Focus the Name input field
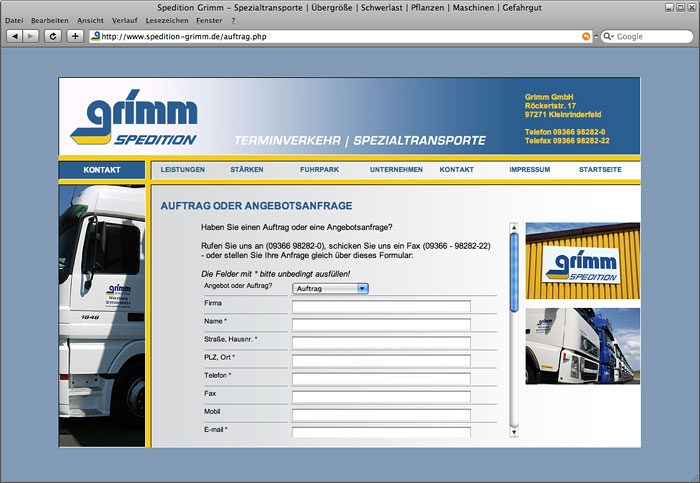Viewport: 700px width, 483px height. [381, 325]
